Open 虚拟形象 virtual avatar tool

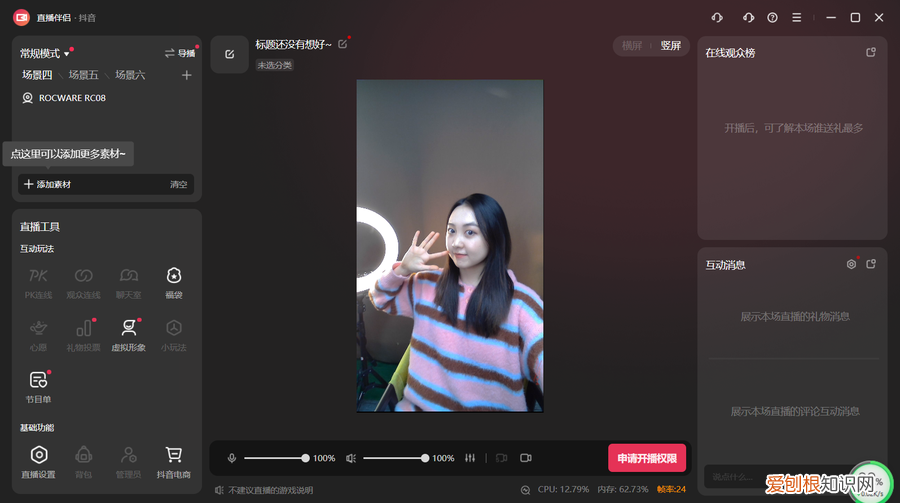coord(129,335)
